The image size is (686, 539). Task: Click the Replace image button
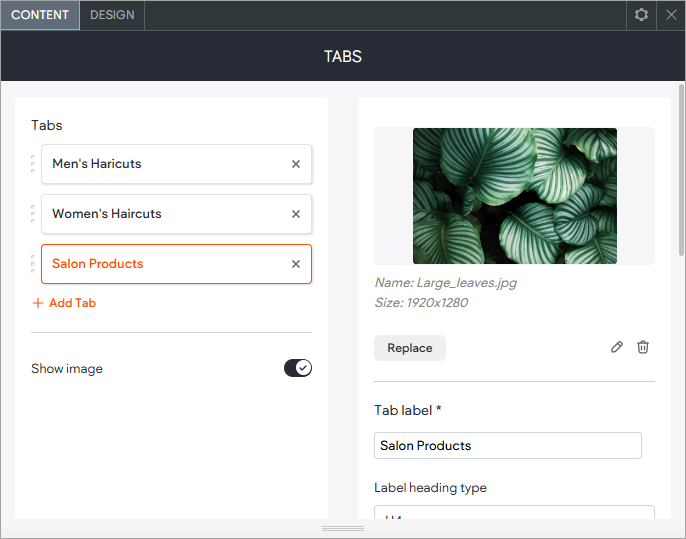(410, 348)
